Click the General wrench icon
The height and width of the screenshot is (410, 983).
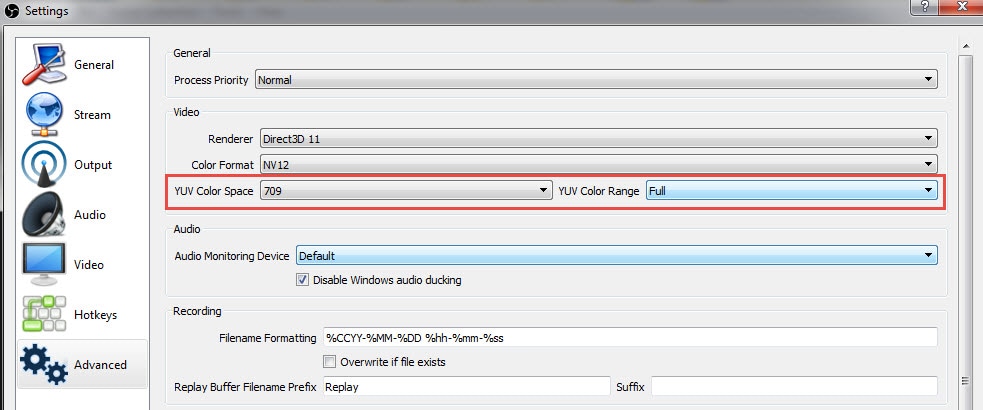(44, 65)
